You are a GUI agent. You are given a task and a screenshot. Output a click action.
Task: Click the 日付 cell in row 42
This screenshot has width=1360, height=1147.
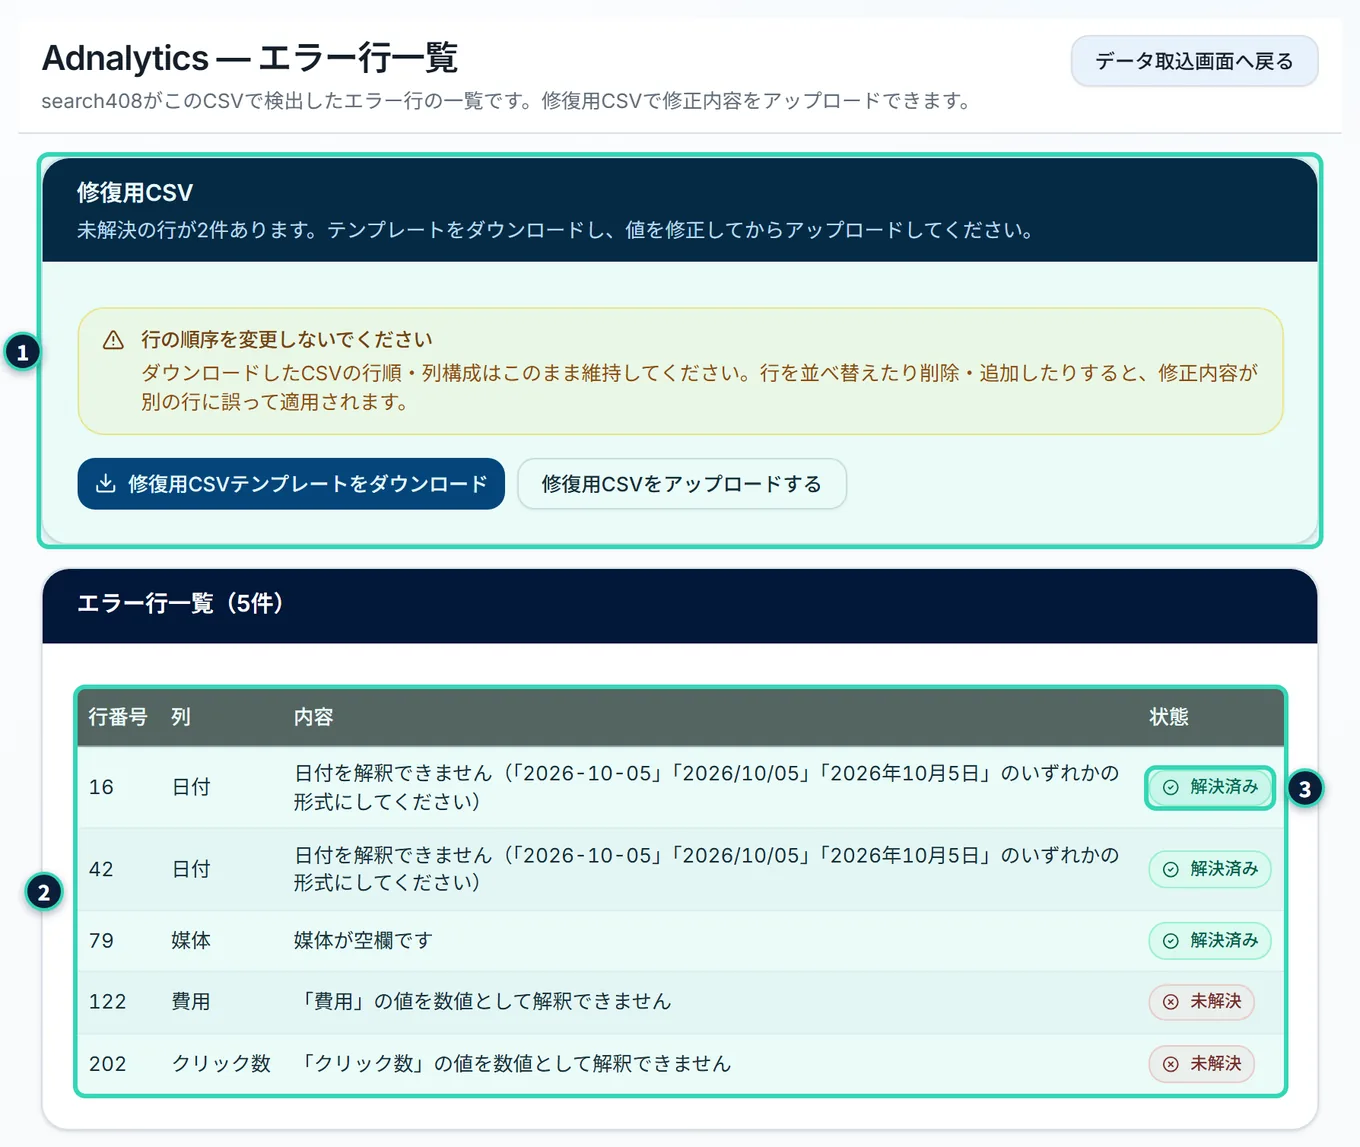[x=191, y=869]
